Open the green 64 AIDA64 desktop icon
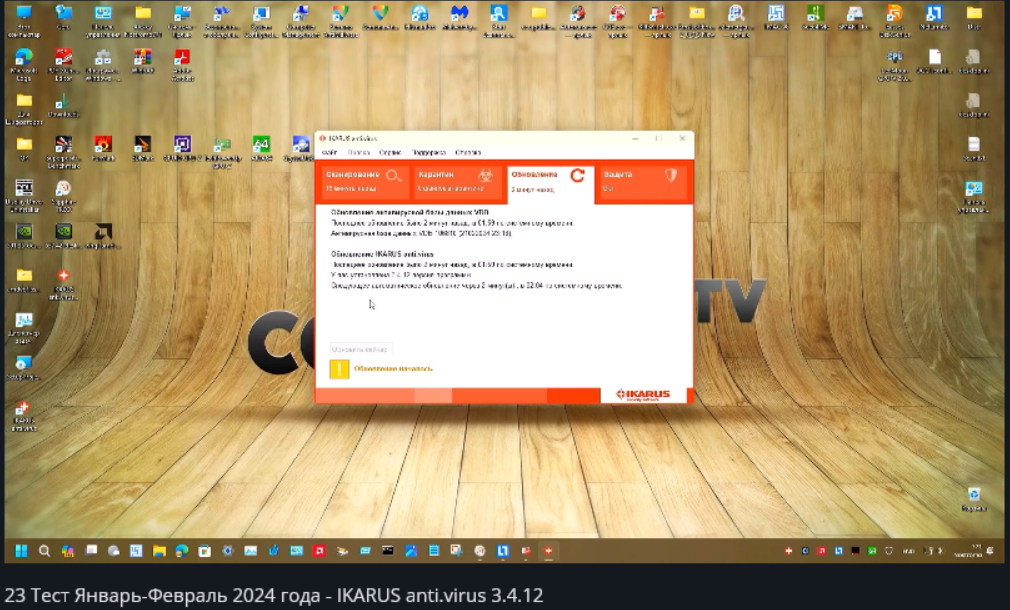The height and width of the screenshot is (610, 1010). coord(262,148)
